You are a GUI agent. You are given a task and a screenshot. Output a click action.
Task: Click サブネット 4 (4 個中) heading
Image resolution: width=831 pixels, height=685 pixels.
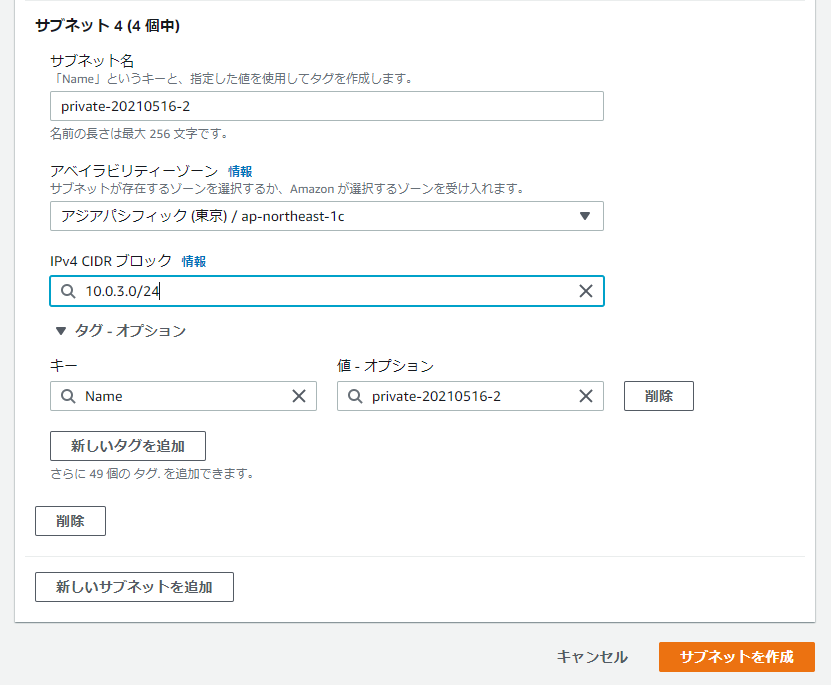coord(108,25)
